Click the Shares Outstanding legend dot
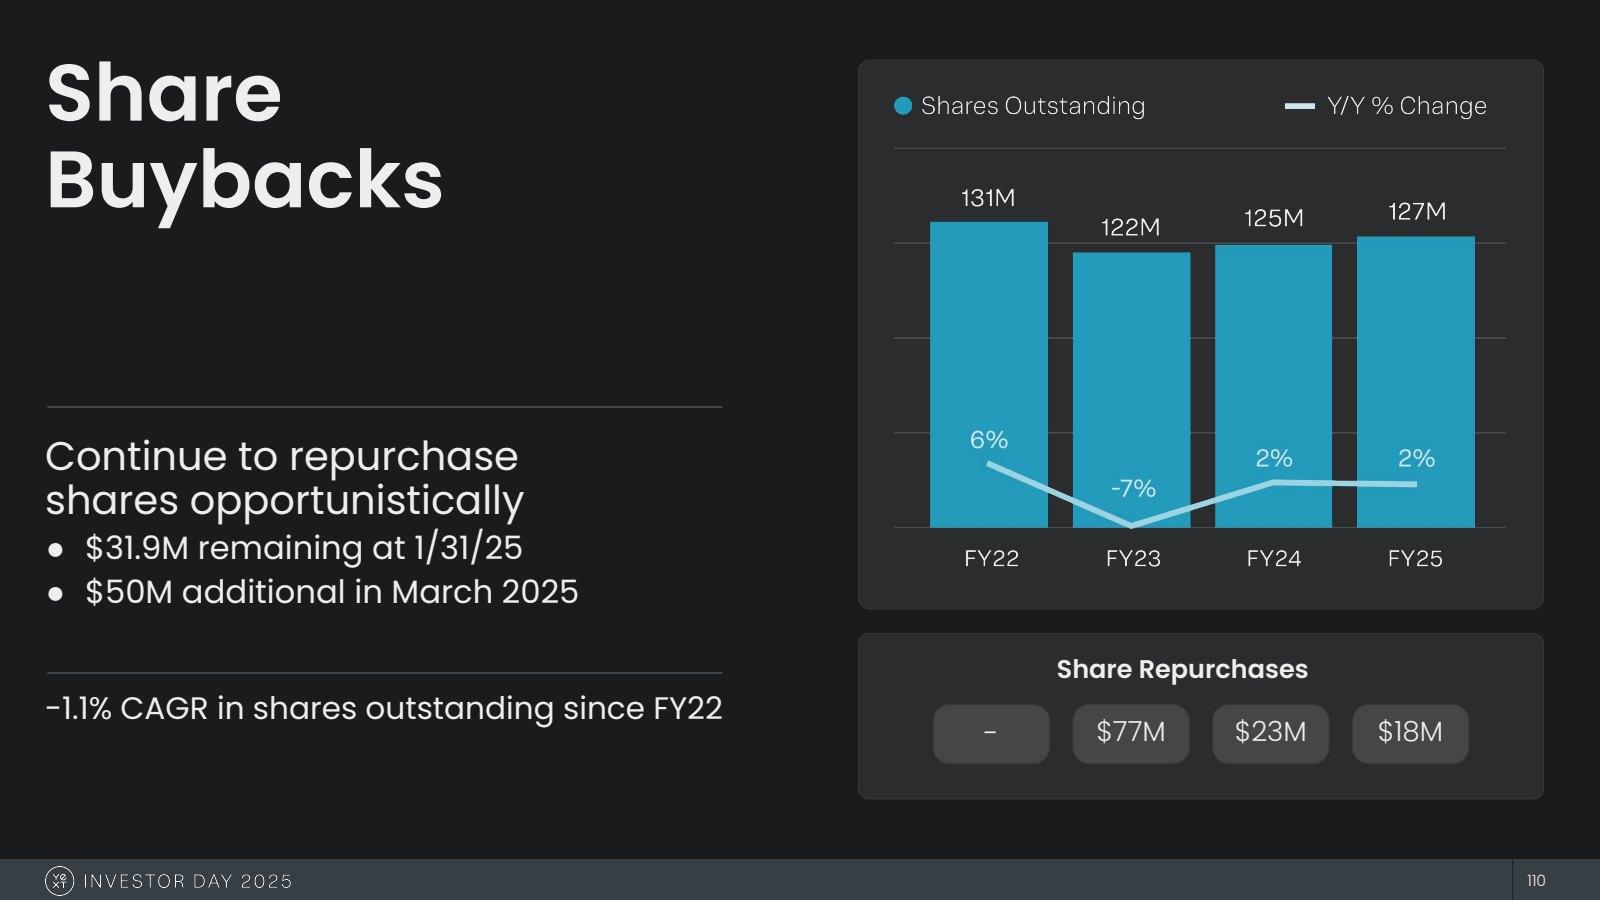The image size is (1600, 900). pyautogui.click(x=903, y=106)
